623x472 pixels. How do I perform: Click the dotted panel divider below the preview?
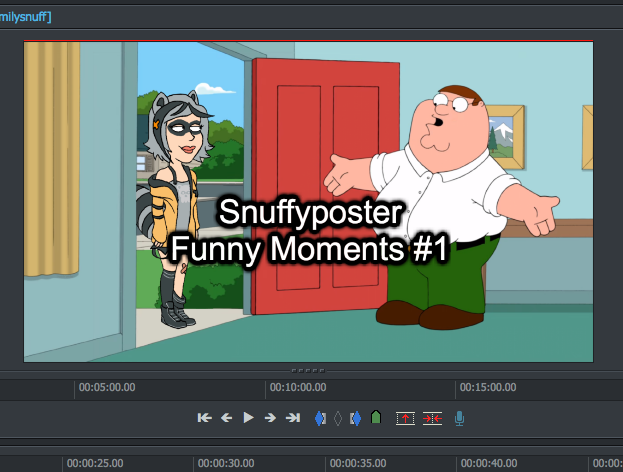click(x=309, y=368)
